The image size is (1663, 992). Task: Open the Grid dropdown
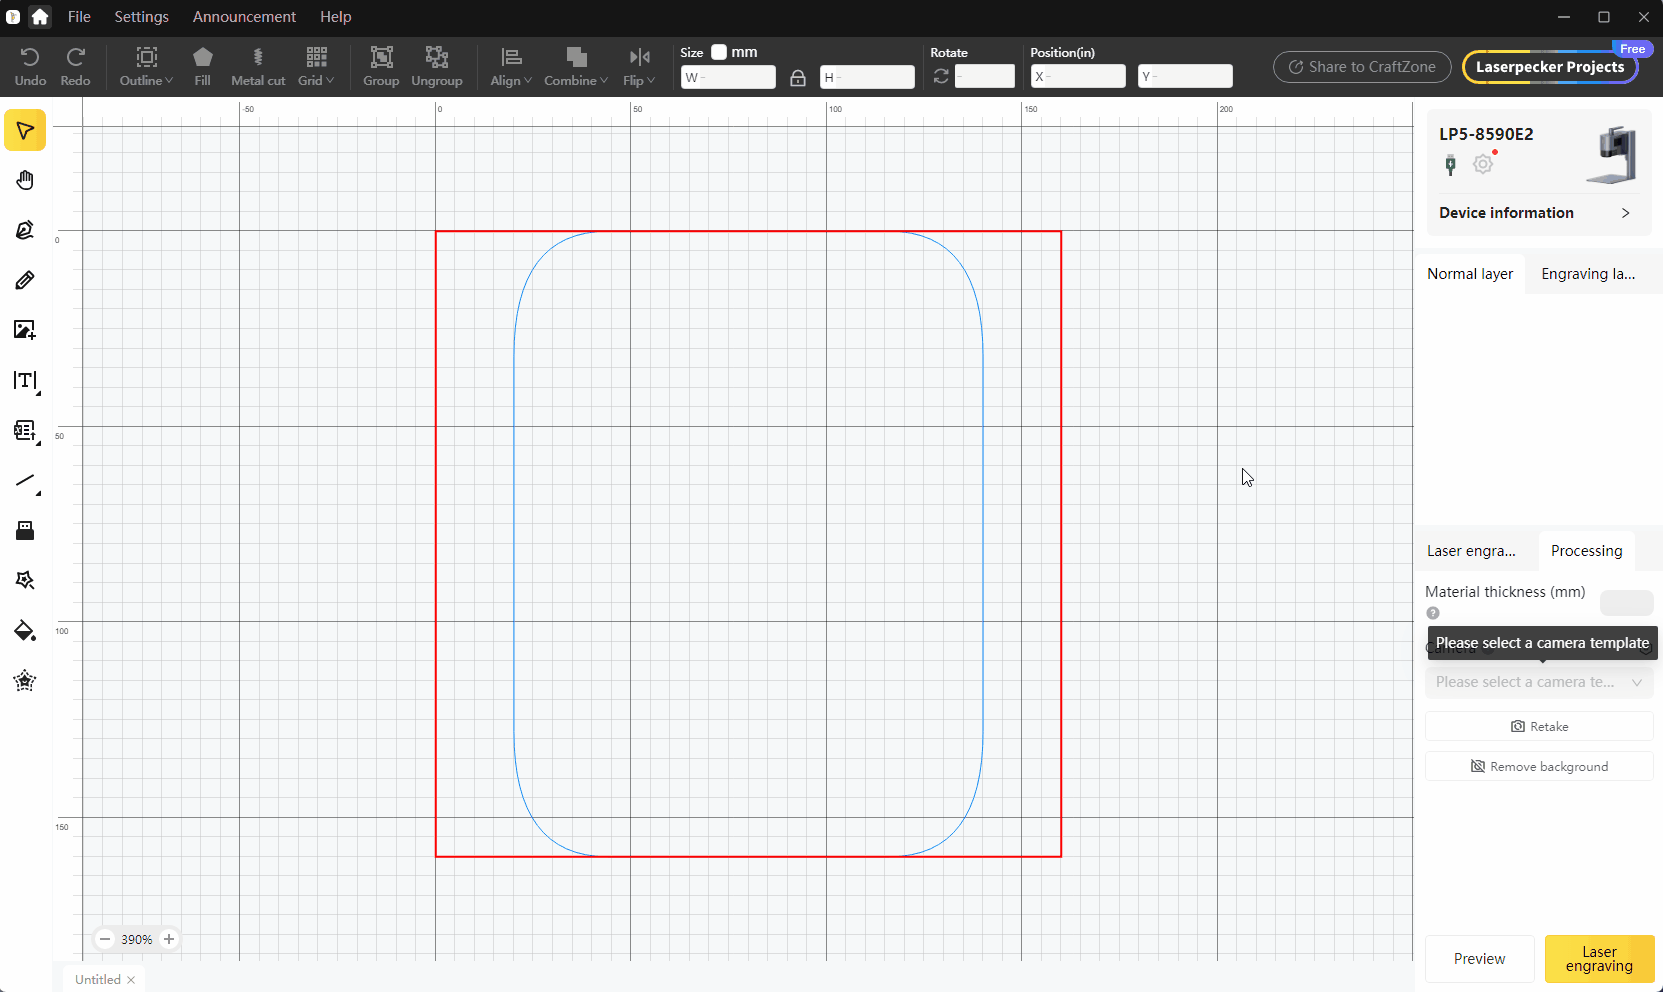pyautogui.click(x=316, y=67)
